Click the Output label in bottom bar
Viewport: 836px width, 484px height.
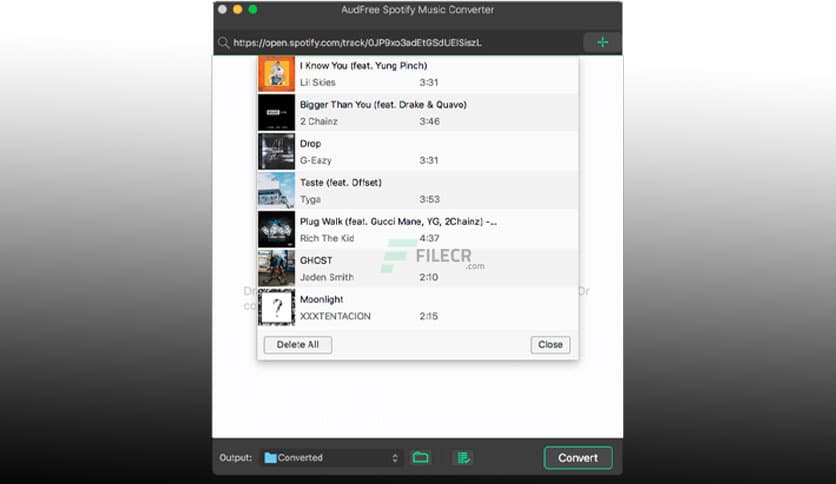(x=236, y=458)
